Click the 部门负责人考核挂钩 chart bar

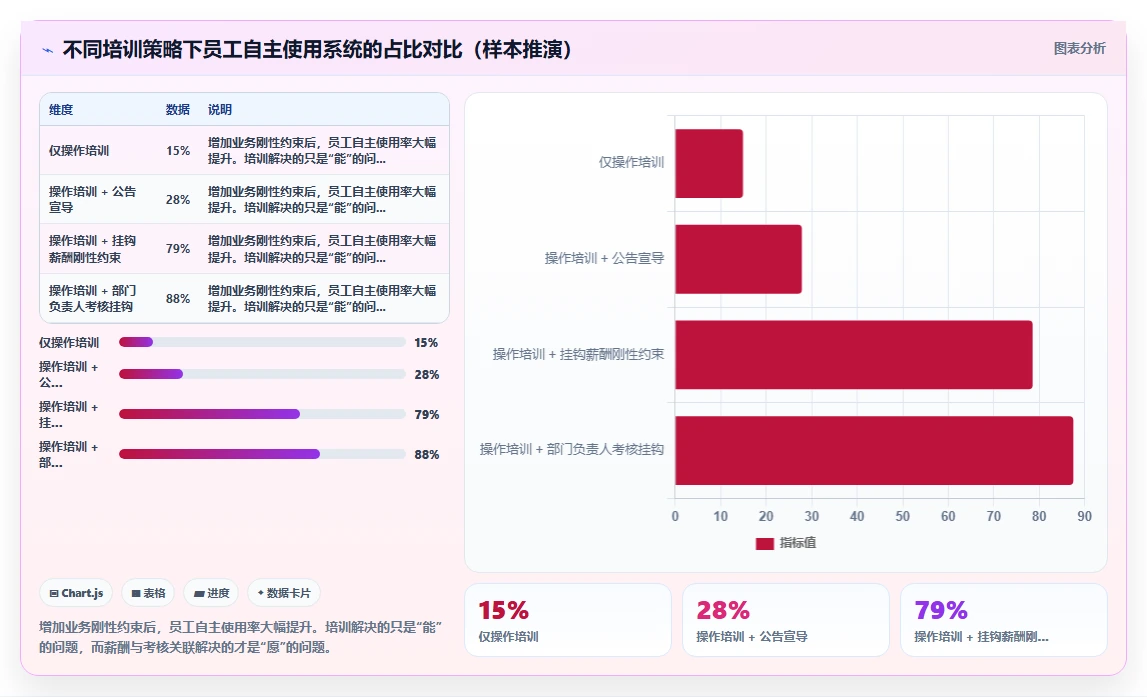pyautogui.click(x=874, y=451)
